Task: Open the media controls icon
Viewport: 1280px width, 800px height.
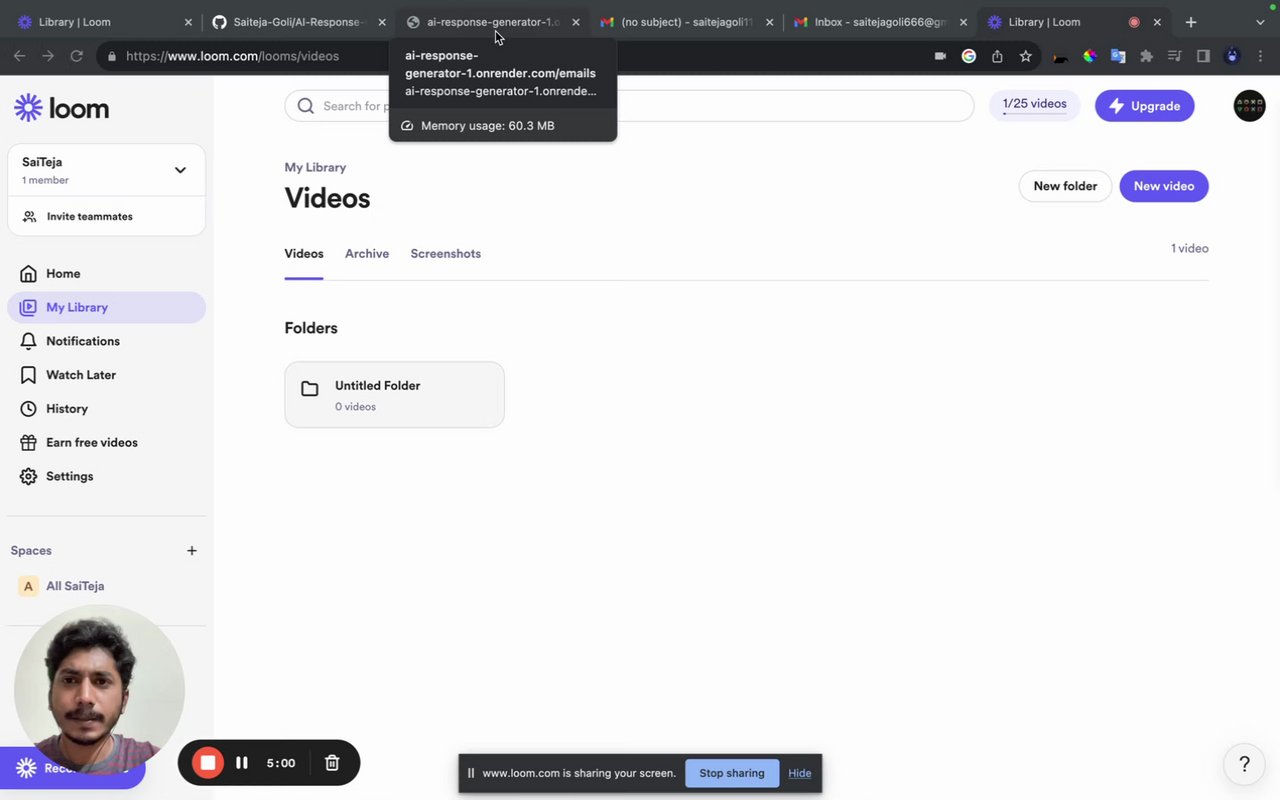Action: [1175, 56]
